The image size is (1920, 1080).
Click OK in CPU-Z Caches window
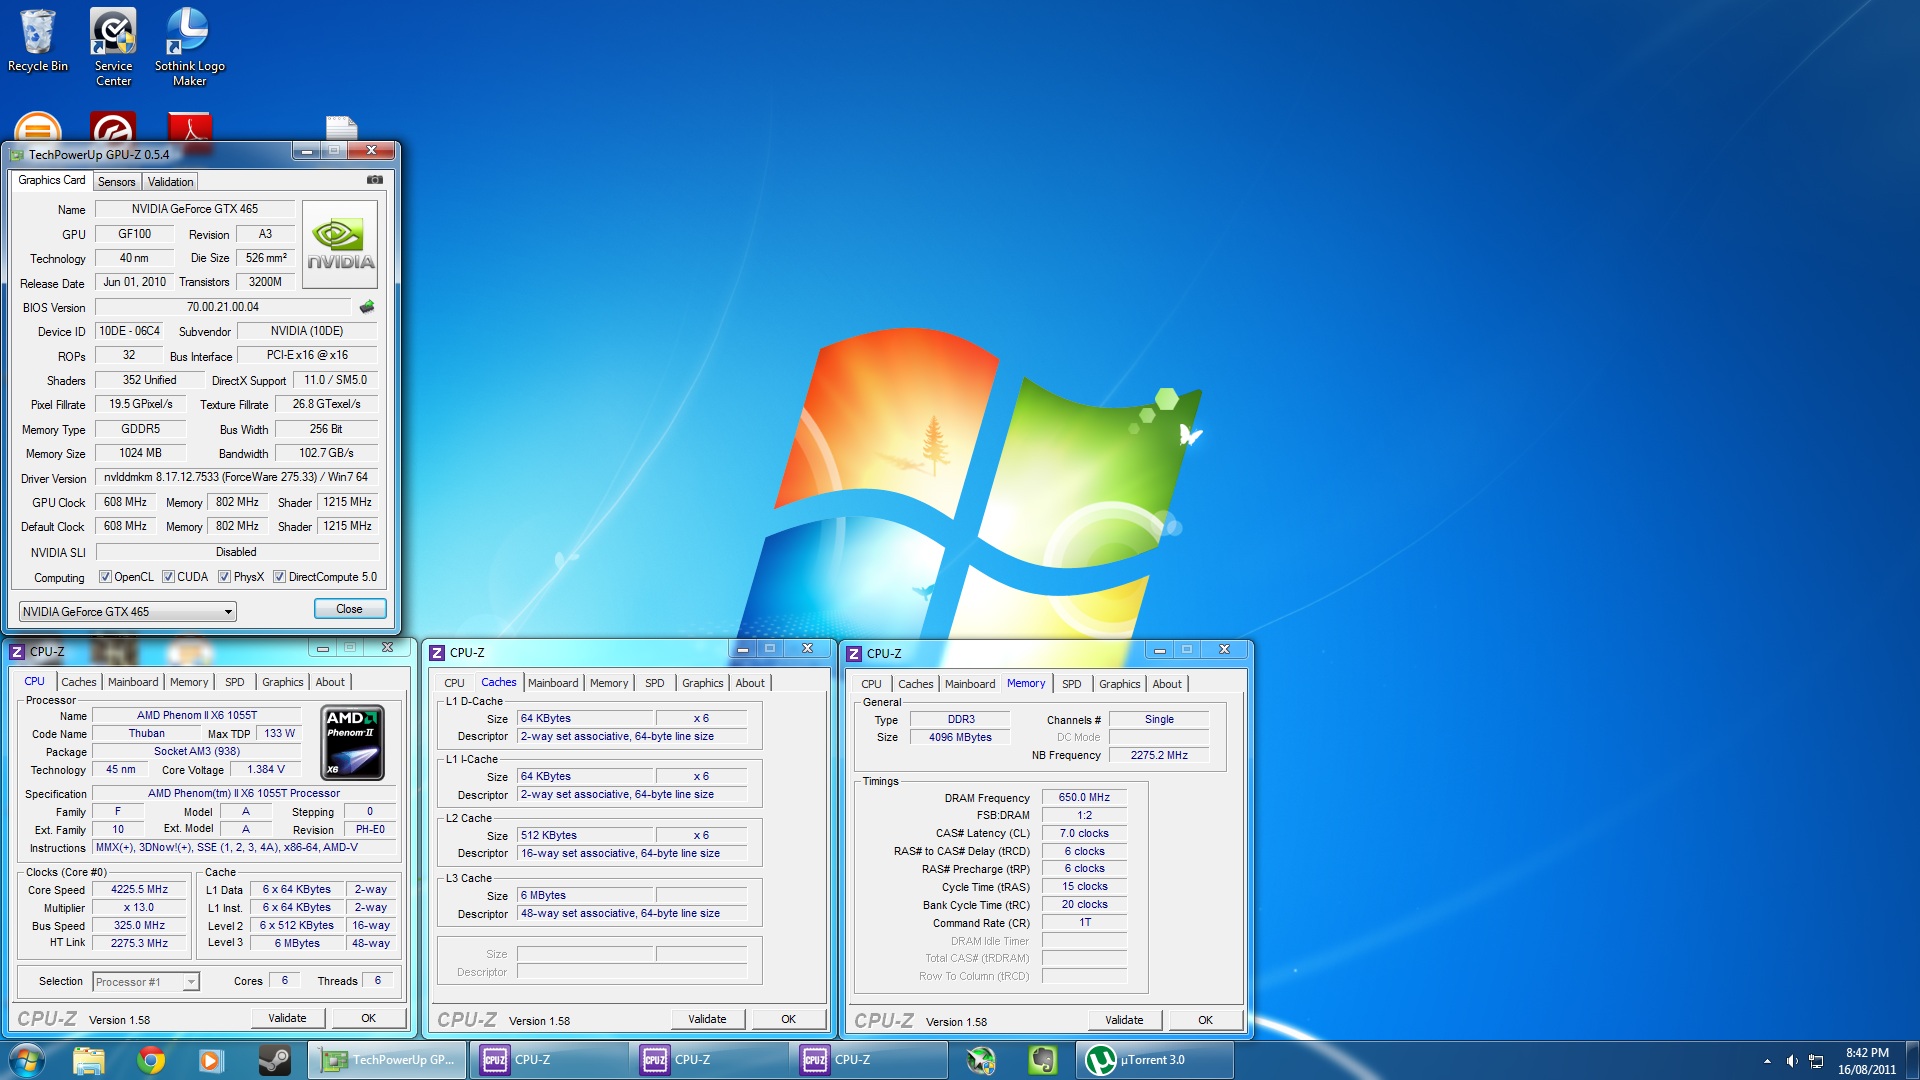click(789, 1019)
